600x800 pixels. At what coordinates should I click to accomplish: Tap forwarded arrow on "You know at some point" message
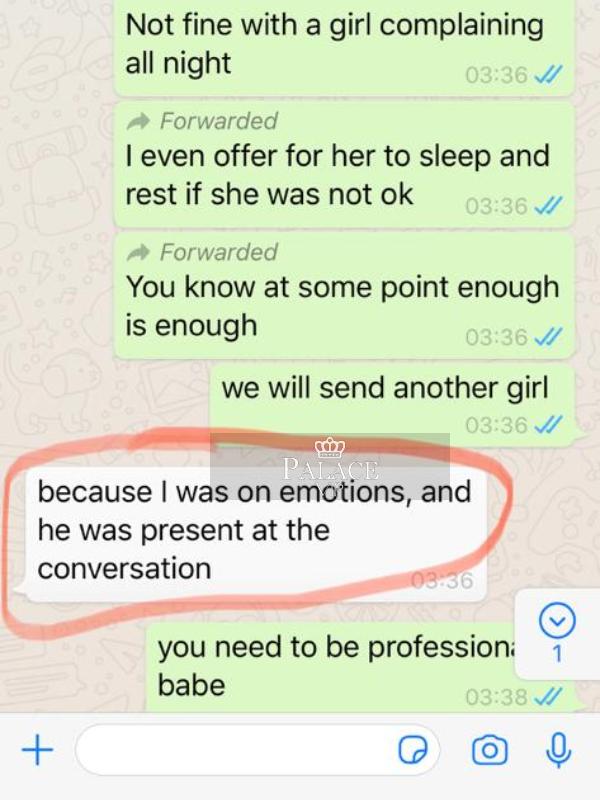(x=137, y=253)
